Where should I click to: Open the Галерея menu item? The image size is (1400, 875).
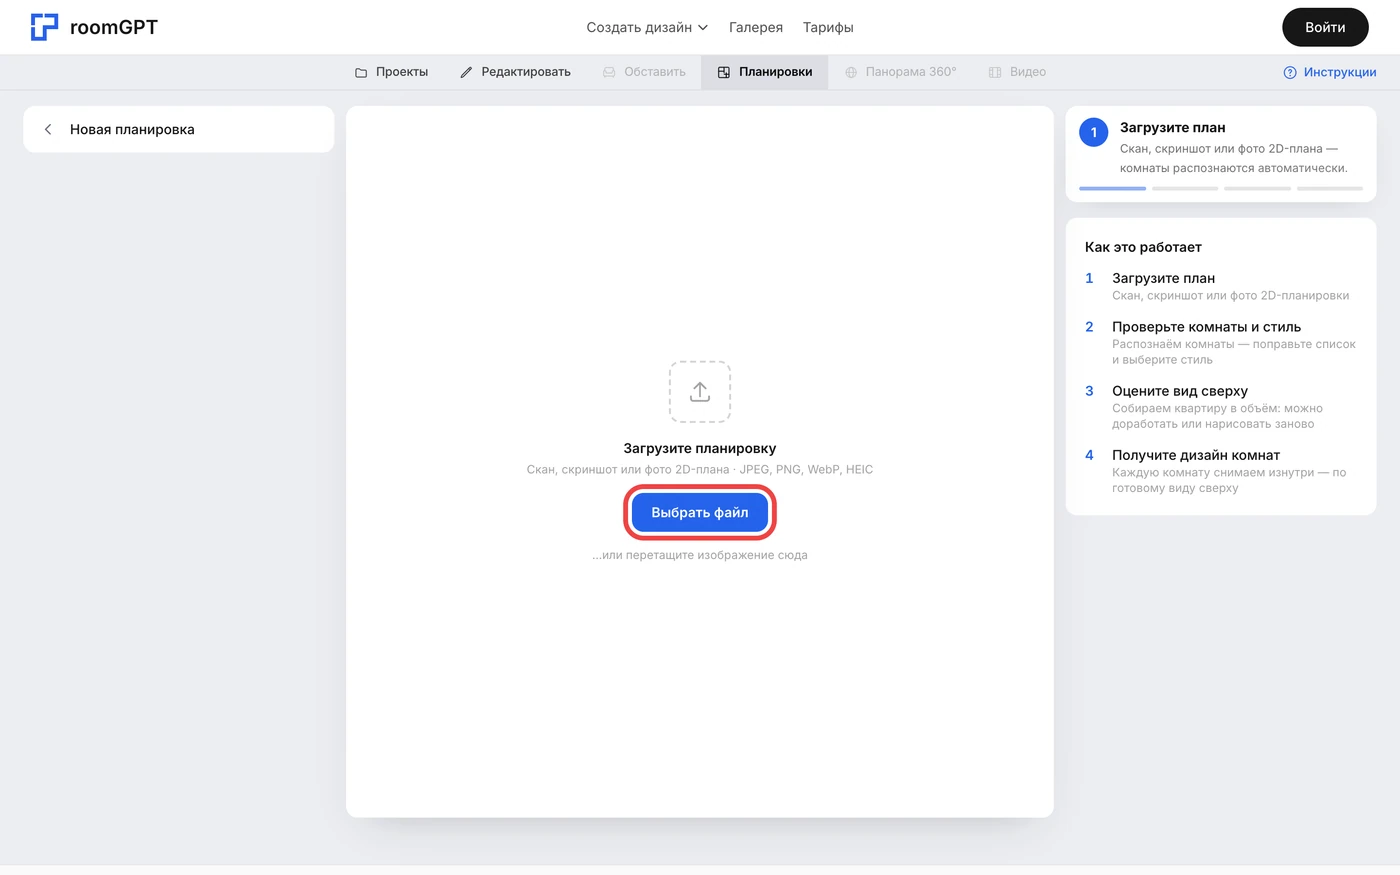tap(756, 28)
